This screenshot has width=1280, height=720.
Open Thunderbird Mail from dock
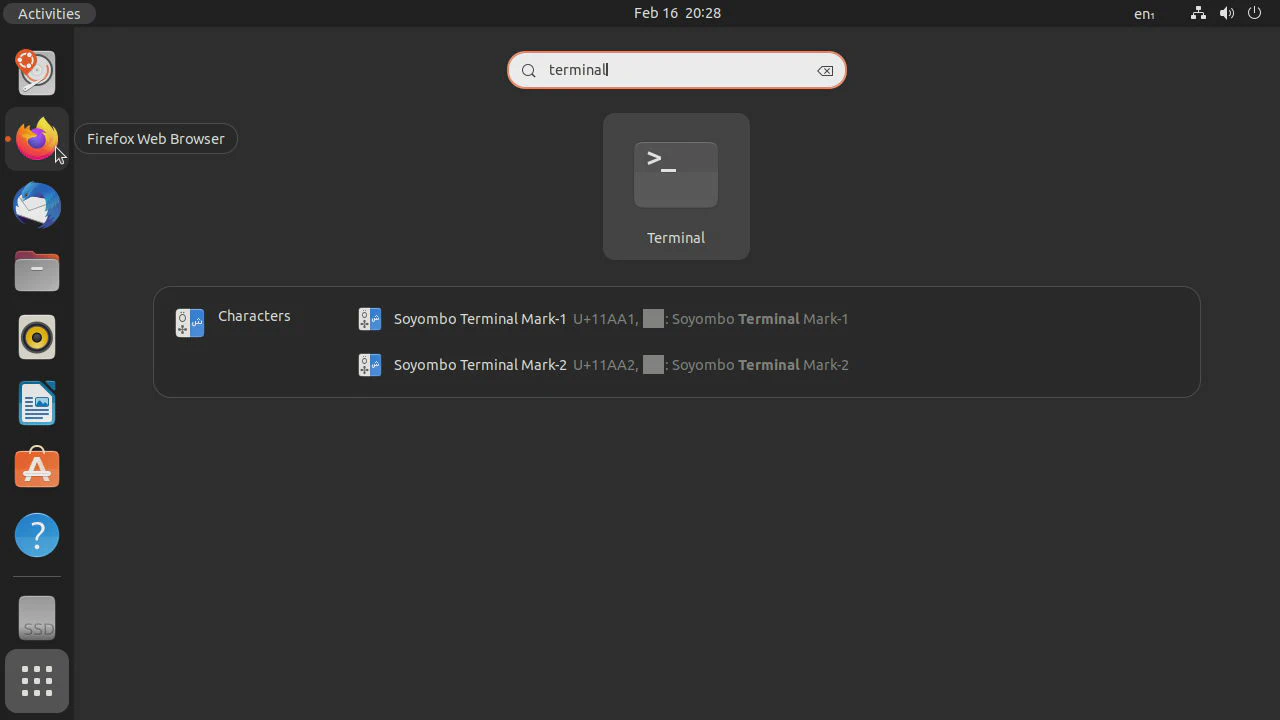37,205
